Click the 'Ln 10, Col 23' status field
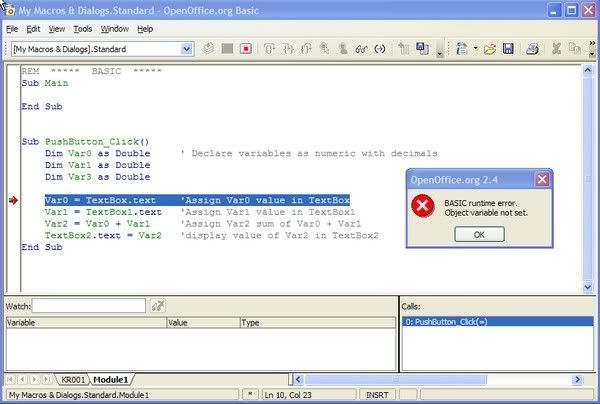Viewport: 600px width, 404px height. pyautogui.click(x=308, y=395)
